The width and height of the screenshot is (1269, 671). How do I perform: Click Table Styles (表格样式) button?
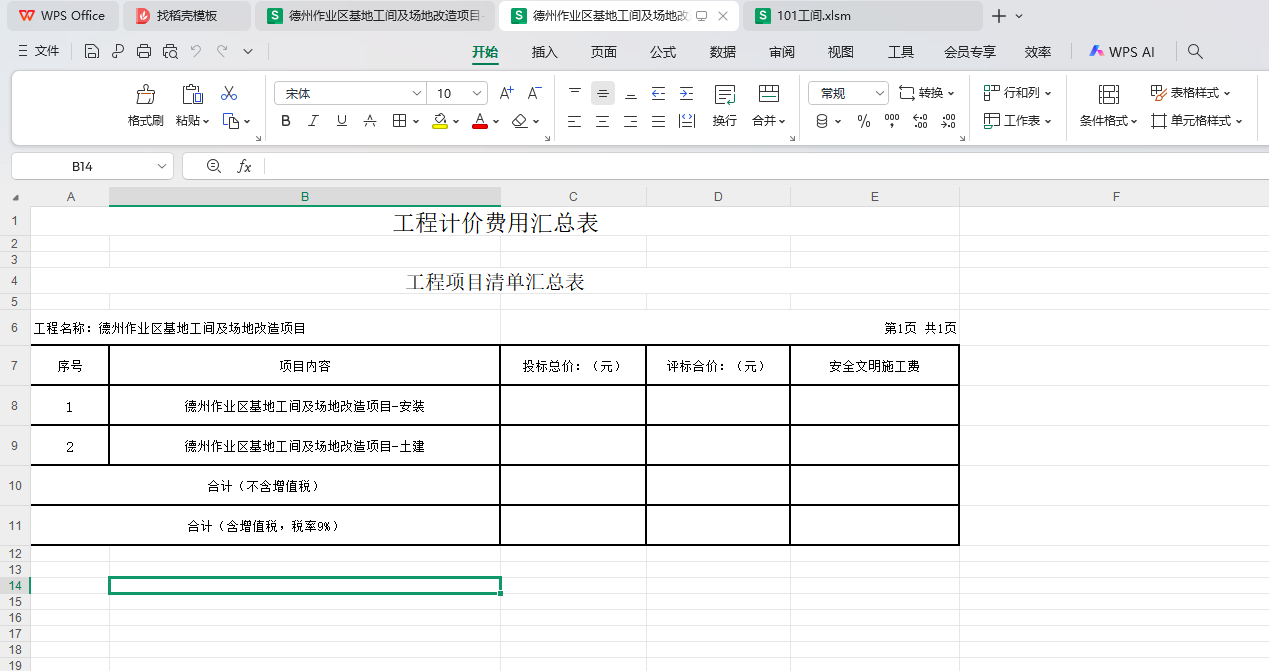[x=1190, y=93]
